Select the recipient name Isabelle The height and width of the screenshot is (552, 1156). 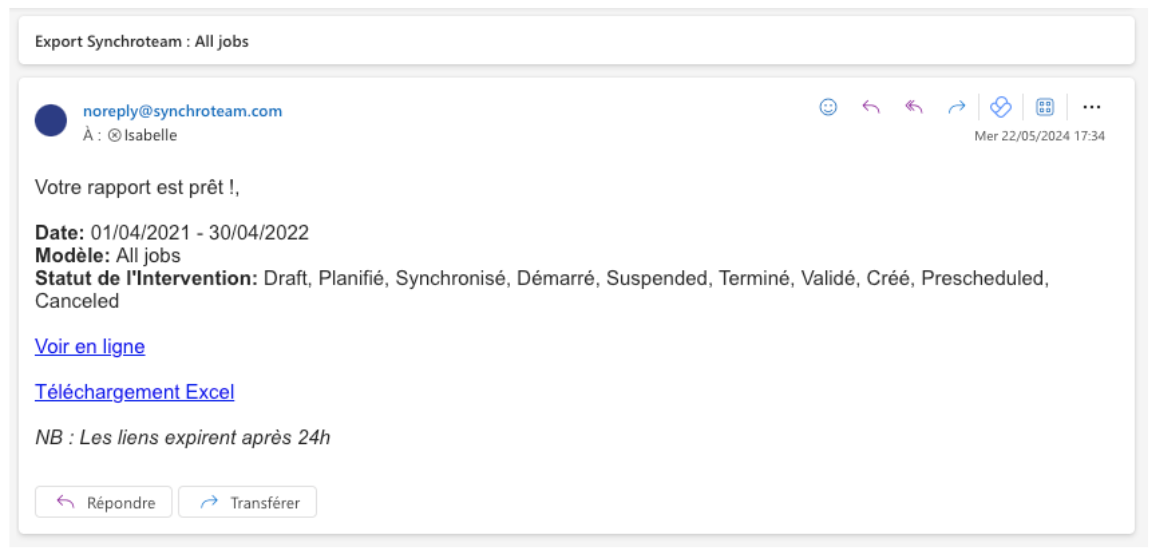point(150,136)
